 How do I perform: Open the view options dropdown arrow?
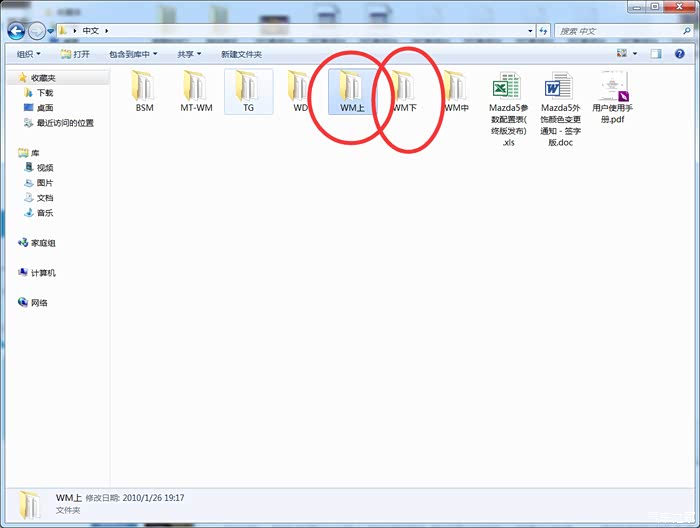tap(635, 54)
